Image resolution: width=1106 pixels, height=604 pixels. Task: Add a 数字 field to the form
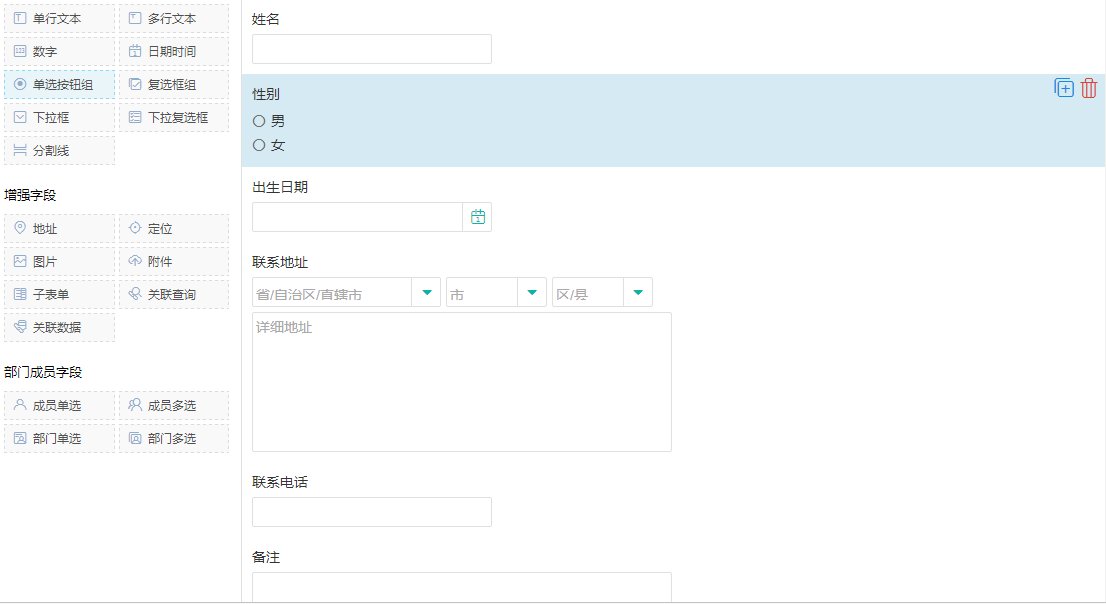pyautogui.click(x=58, y=51)
